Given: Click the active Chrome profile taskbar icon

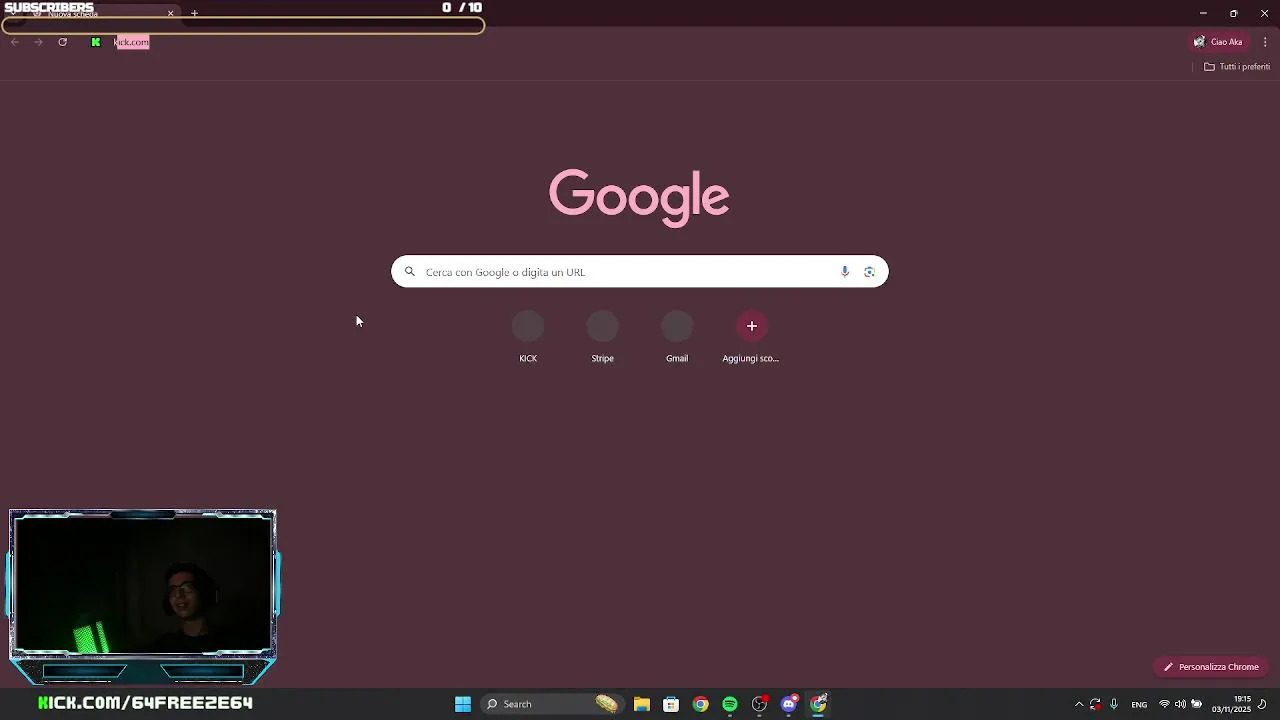Looking at the screenshot, I should [x=819, y=704].
